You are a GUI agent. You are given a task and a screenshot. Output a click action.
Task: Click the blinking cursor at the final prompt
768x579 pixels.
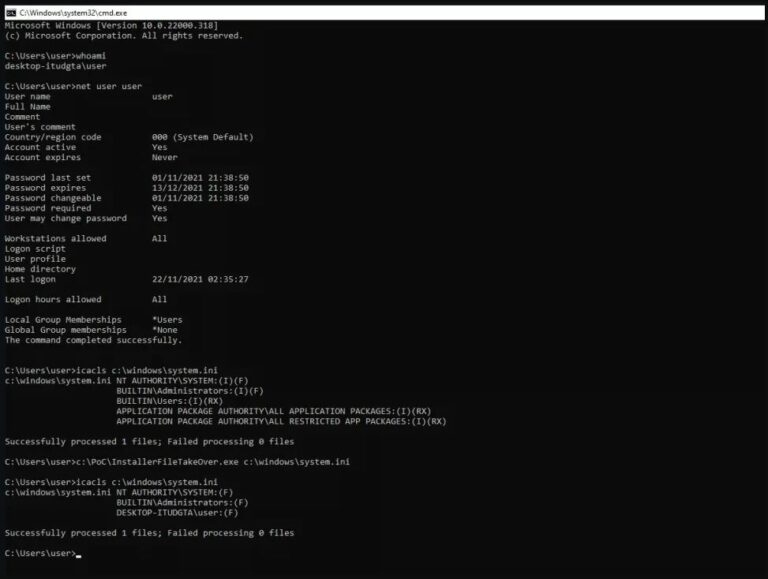[78, 553]
